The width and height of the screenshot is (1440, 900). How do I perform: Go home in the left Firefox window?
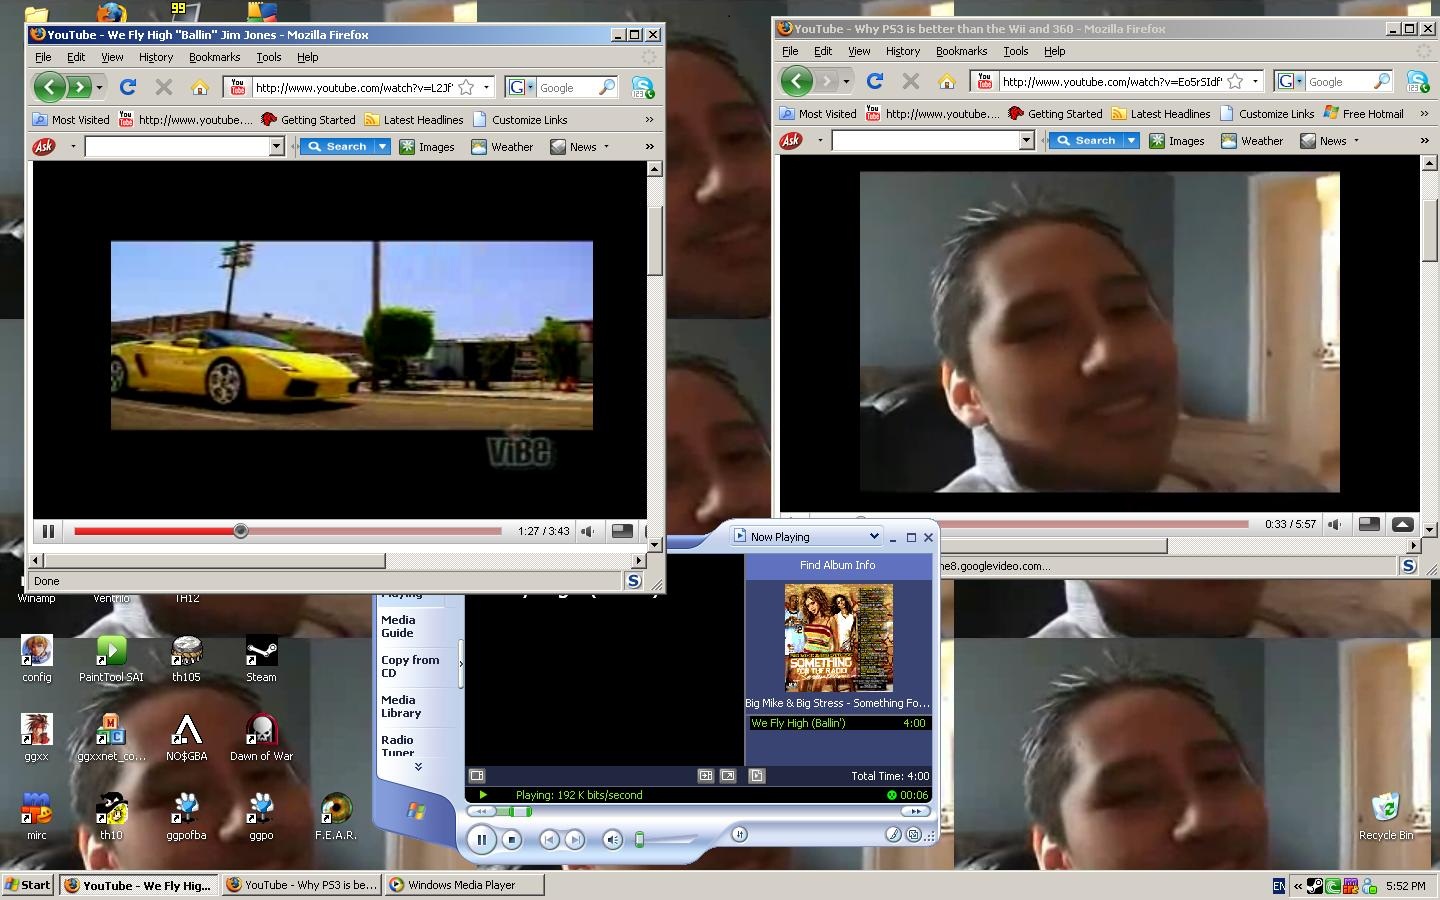(200, 87)
